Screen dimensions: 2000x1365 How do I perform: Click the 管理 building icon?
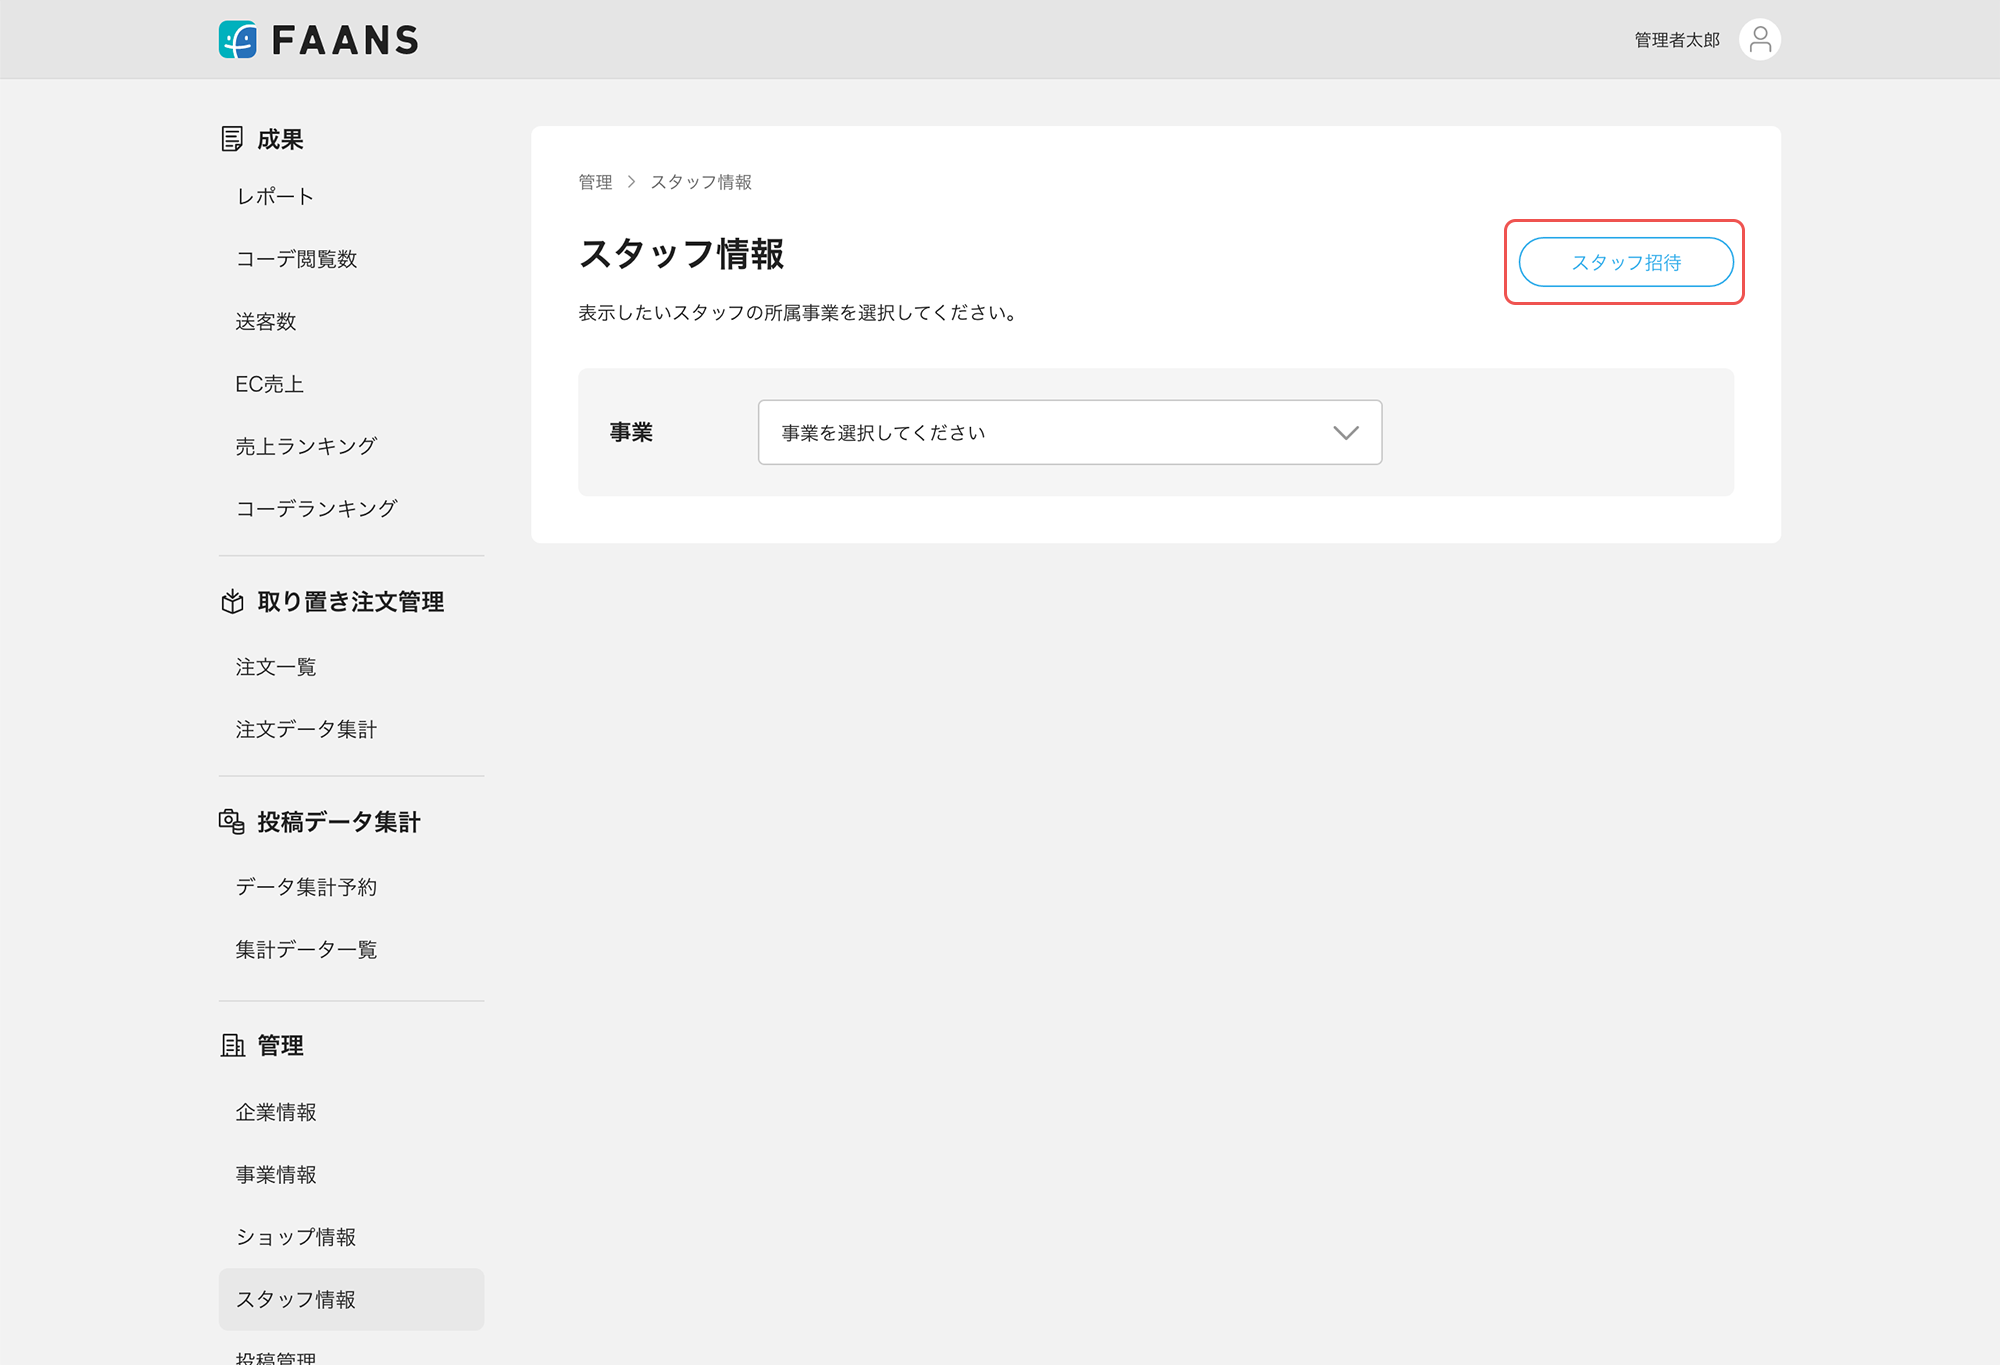click(232, 1046)
